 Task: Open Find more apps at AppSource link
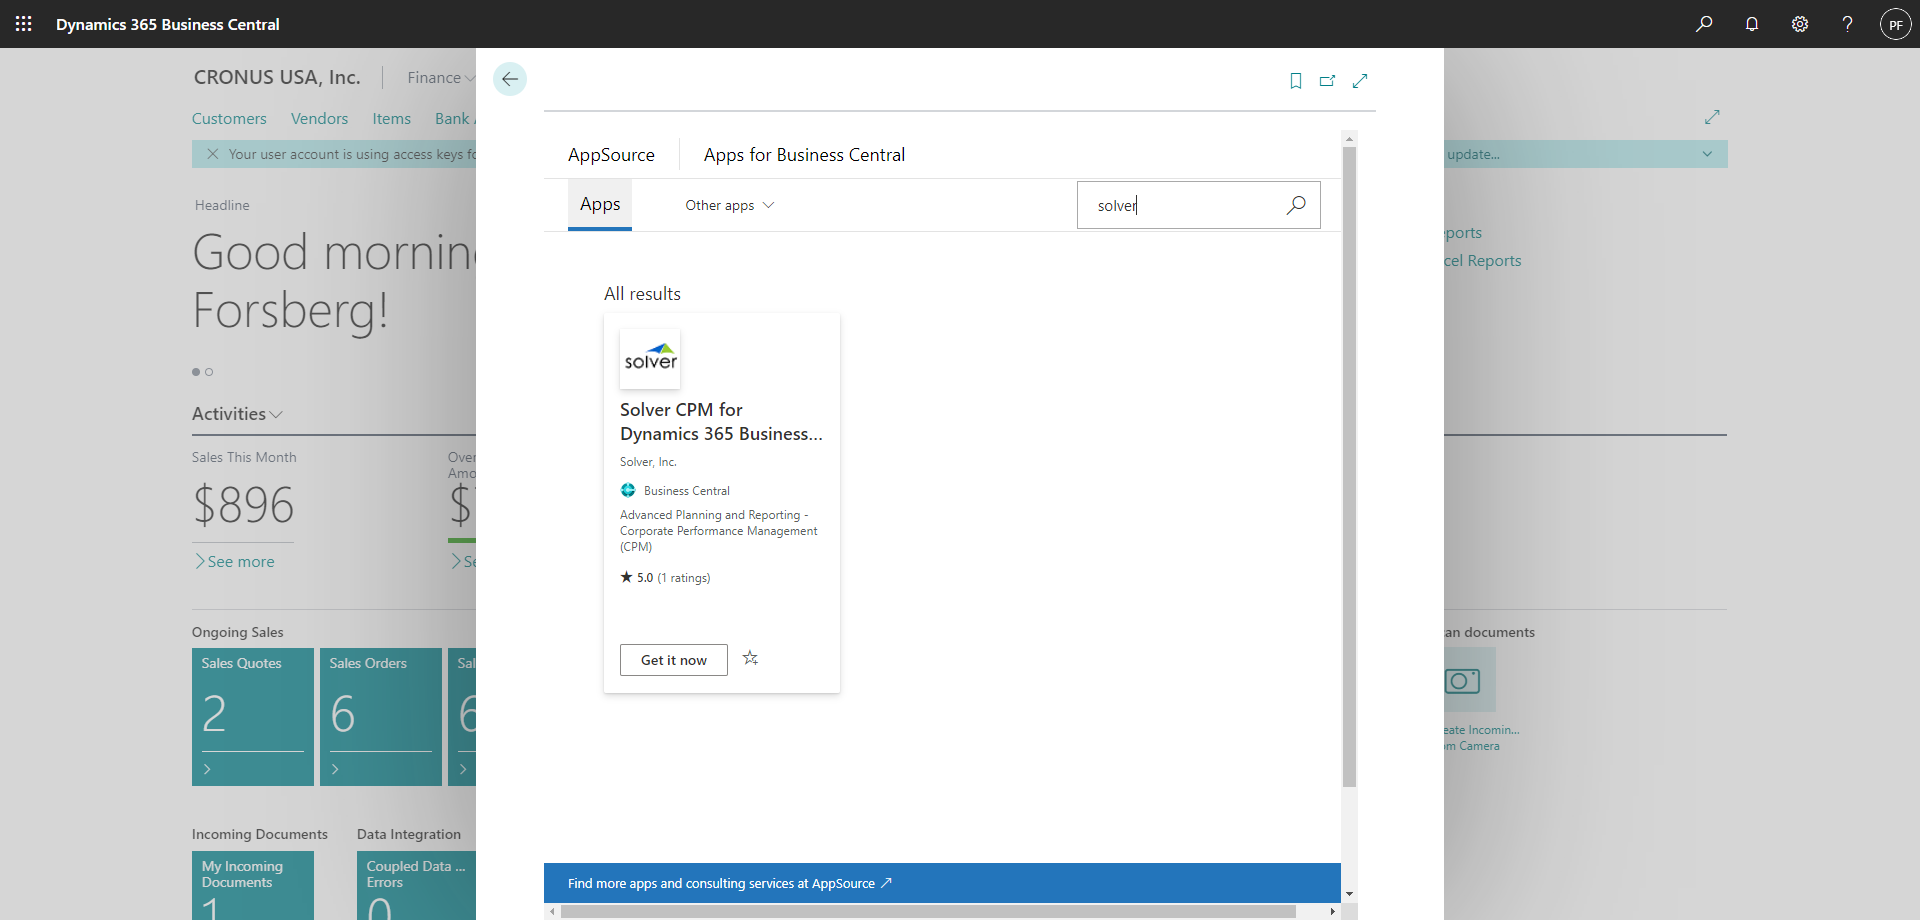729,883
